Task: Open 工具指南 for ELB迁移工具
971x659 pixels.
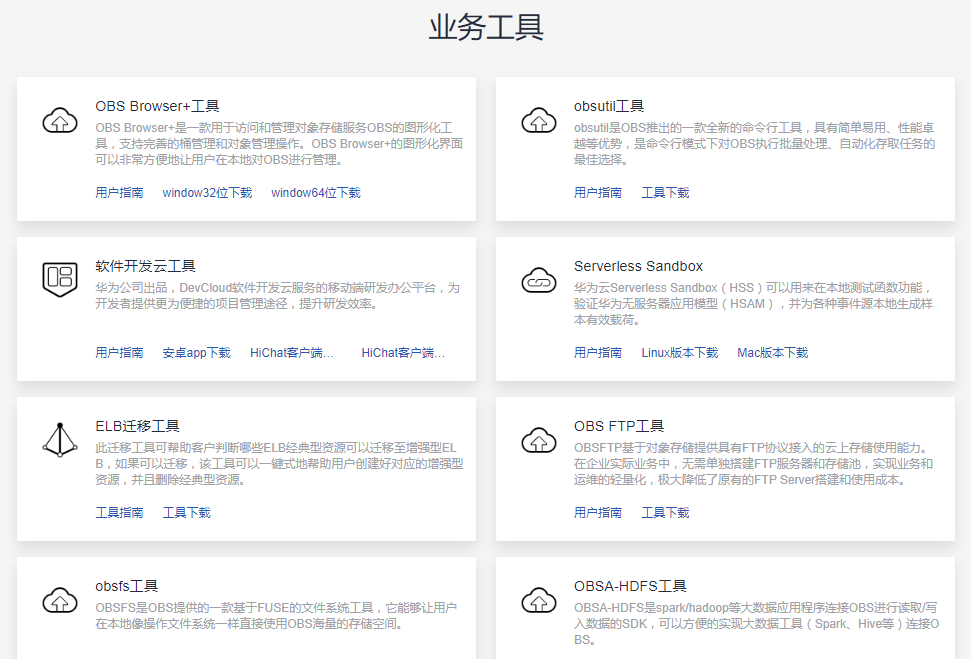Action: (x=119, y=512)
